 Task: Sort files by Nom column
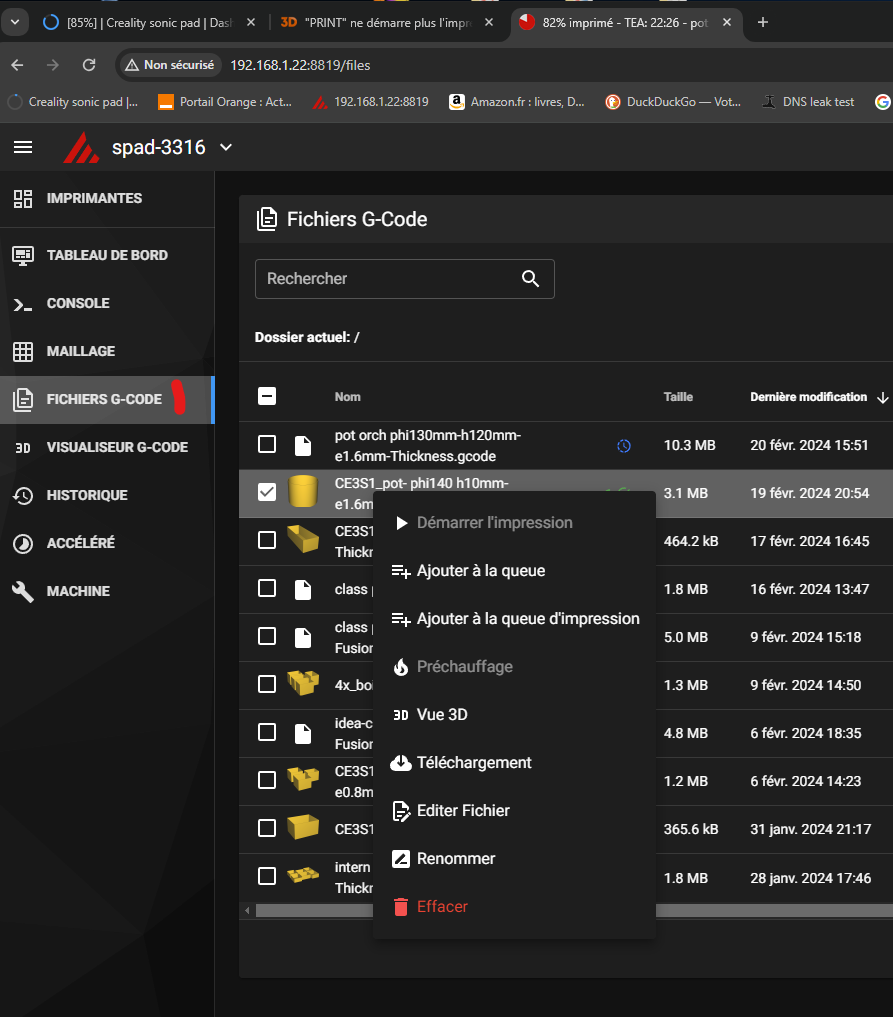pos(348,397)
